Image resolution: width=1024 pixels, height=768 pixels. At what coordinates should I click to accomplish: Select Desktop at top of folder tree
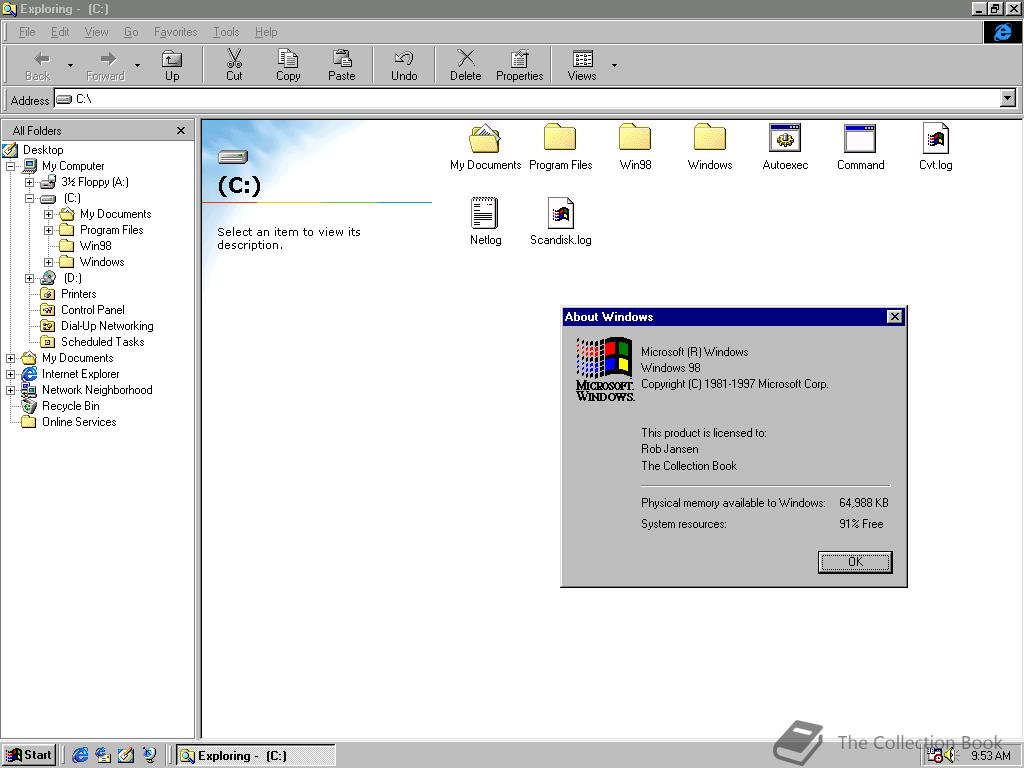click(x=43, y=150)
